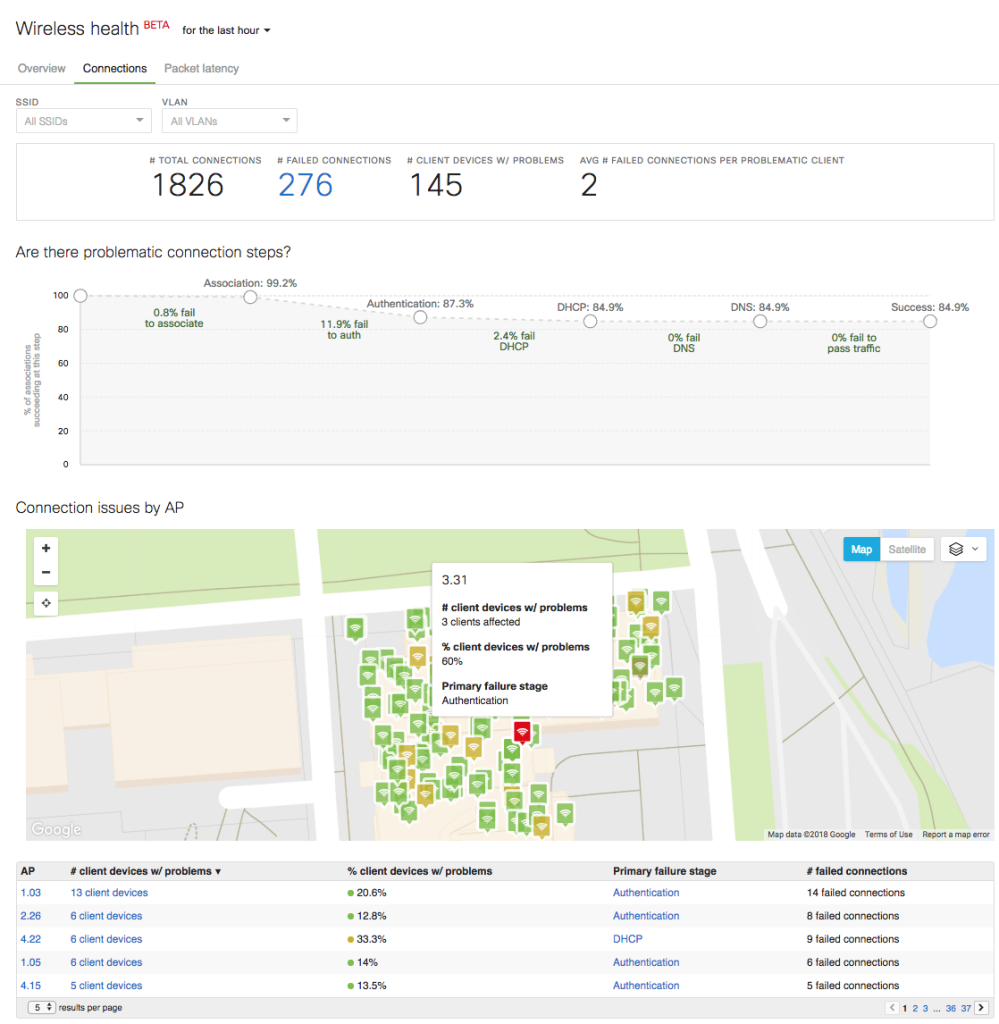Click the map zoom out minus icon

pos(46,573)
